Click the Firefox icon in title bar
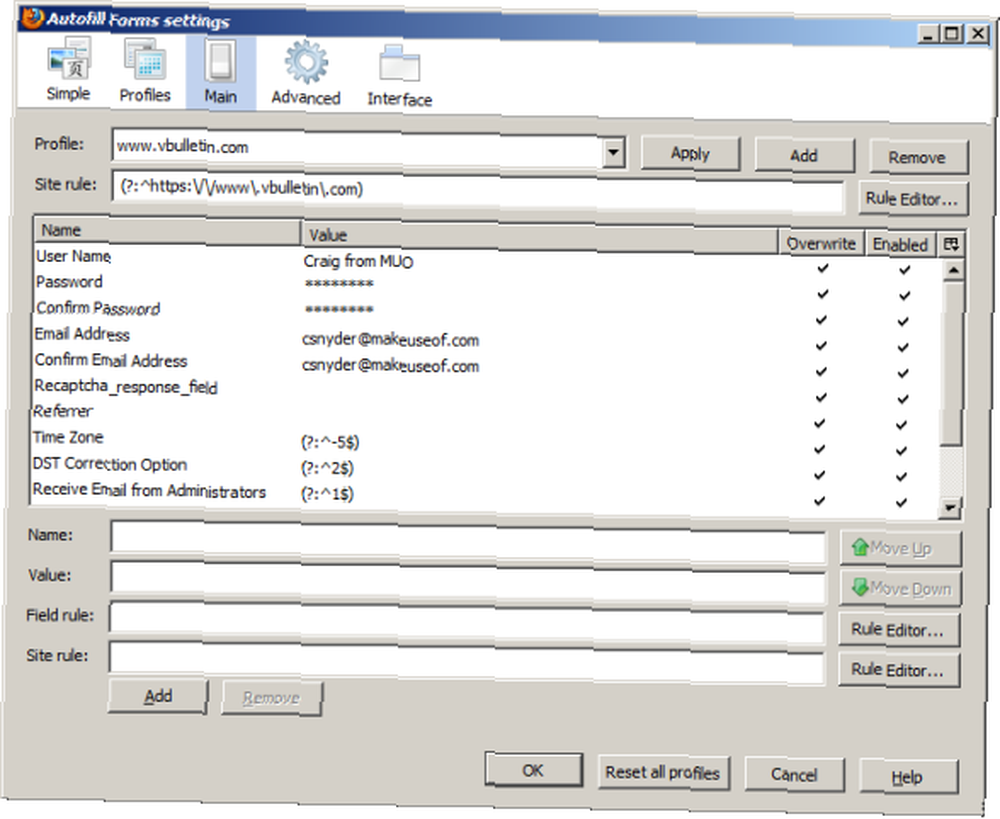This screenshot has height=819, width=1000. pos(32,17)
